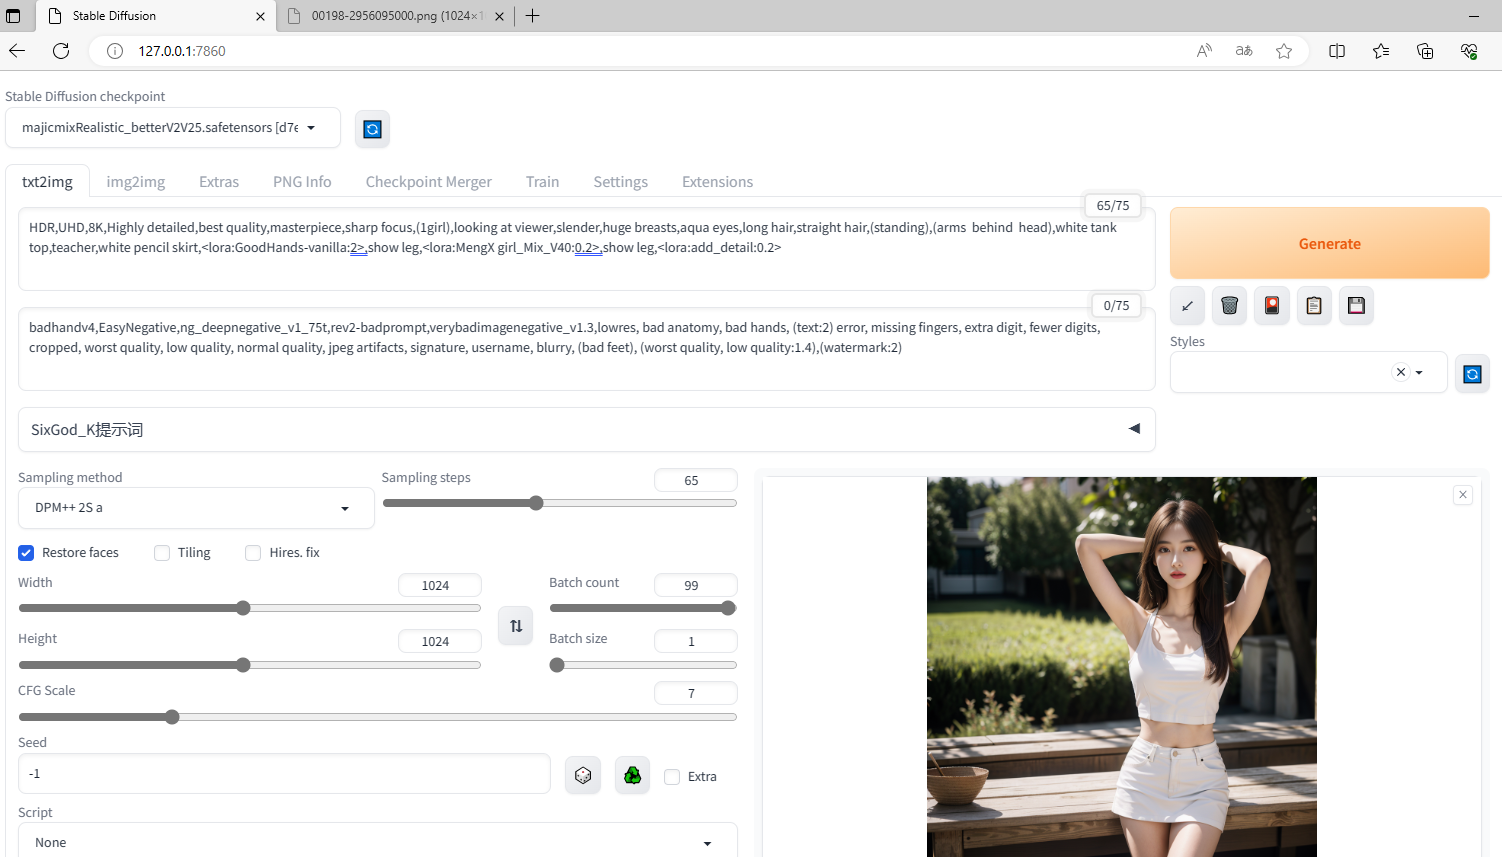Reload the browser page
The image size is (1502, 857).
61,51
